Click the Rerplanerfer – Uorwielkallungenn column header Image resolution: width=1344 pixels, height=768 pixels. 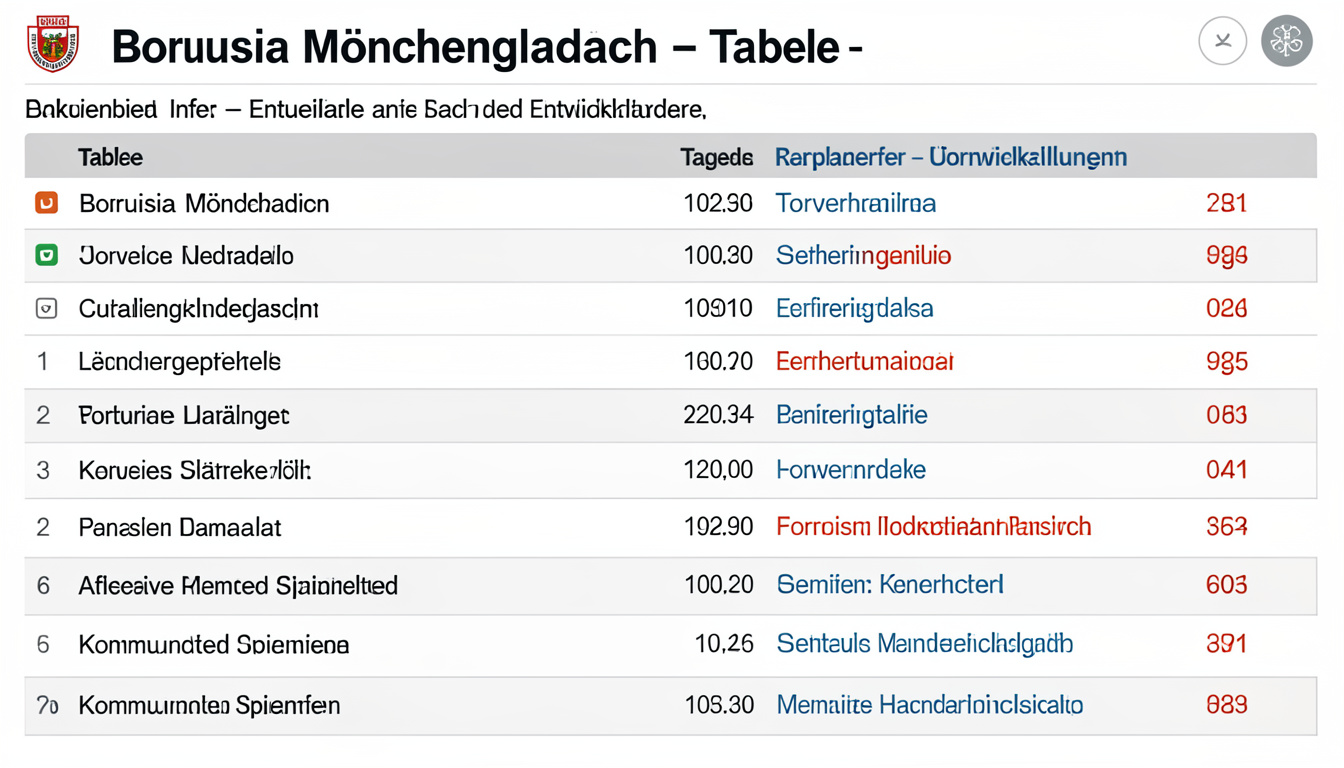[x=950, y=156]
